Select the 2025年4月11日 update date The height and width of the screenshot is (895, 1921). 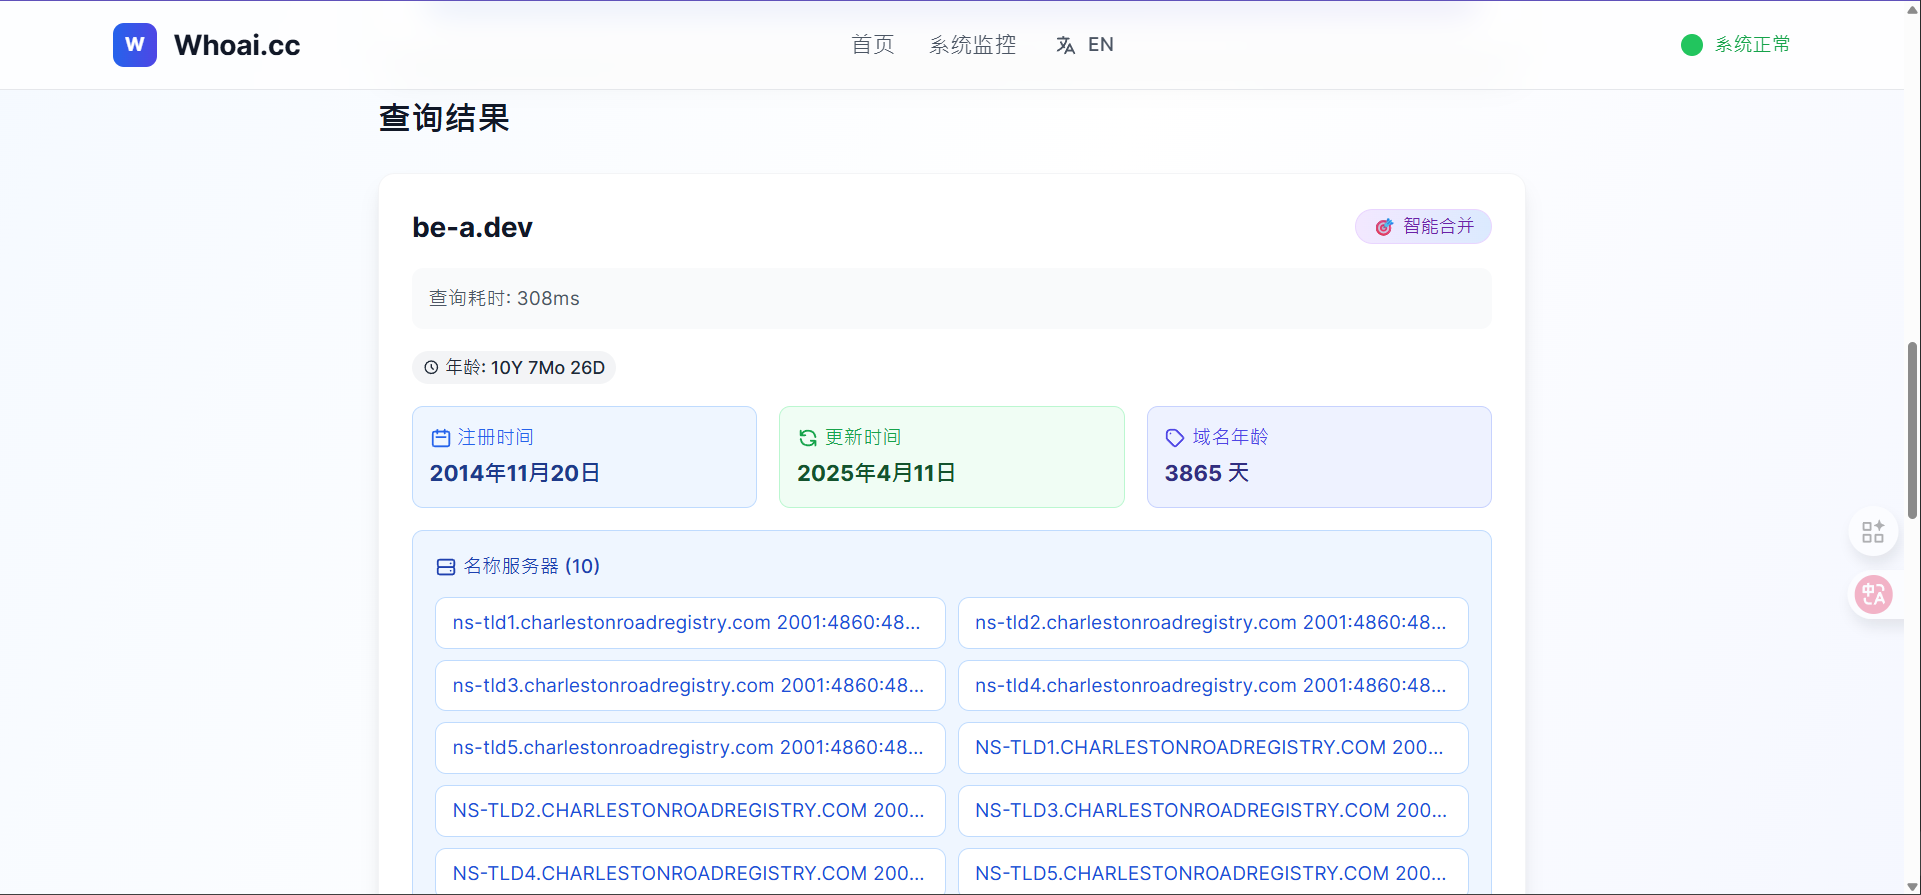click(x=877, y=473)
